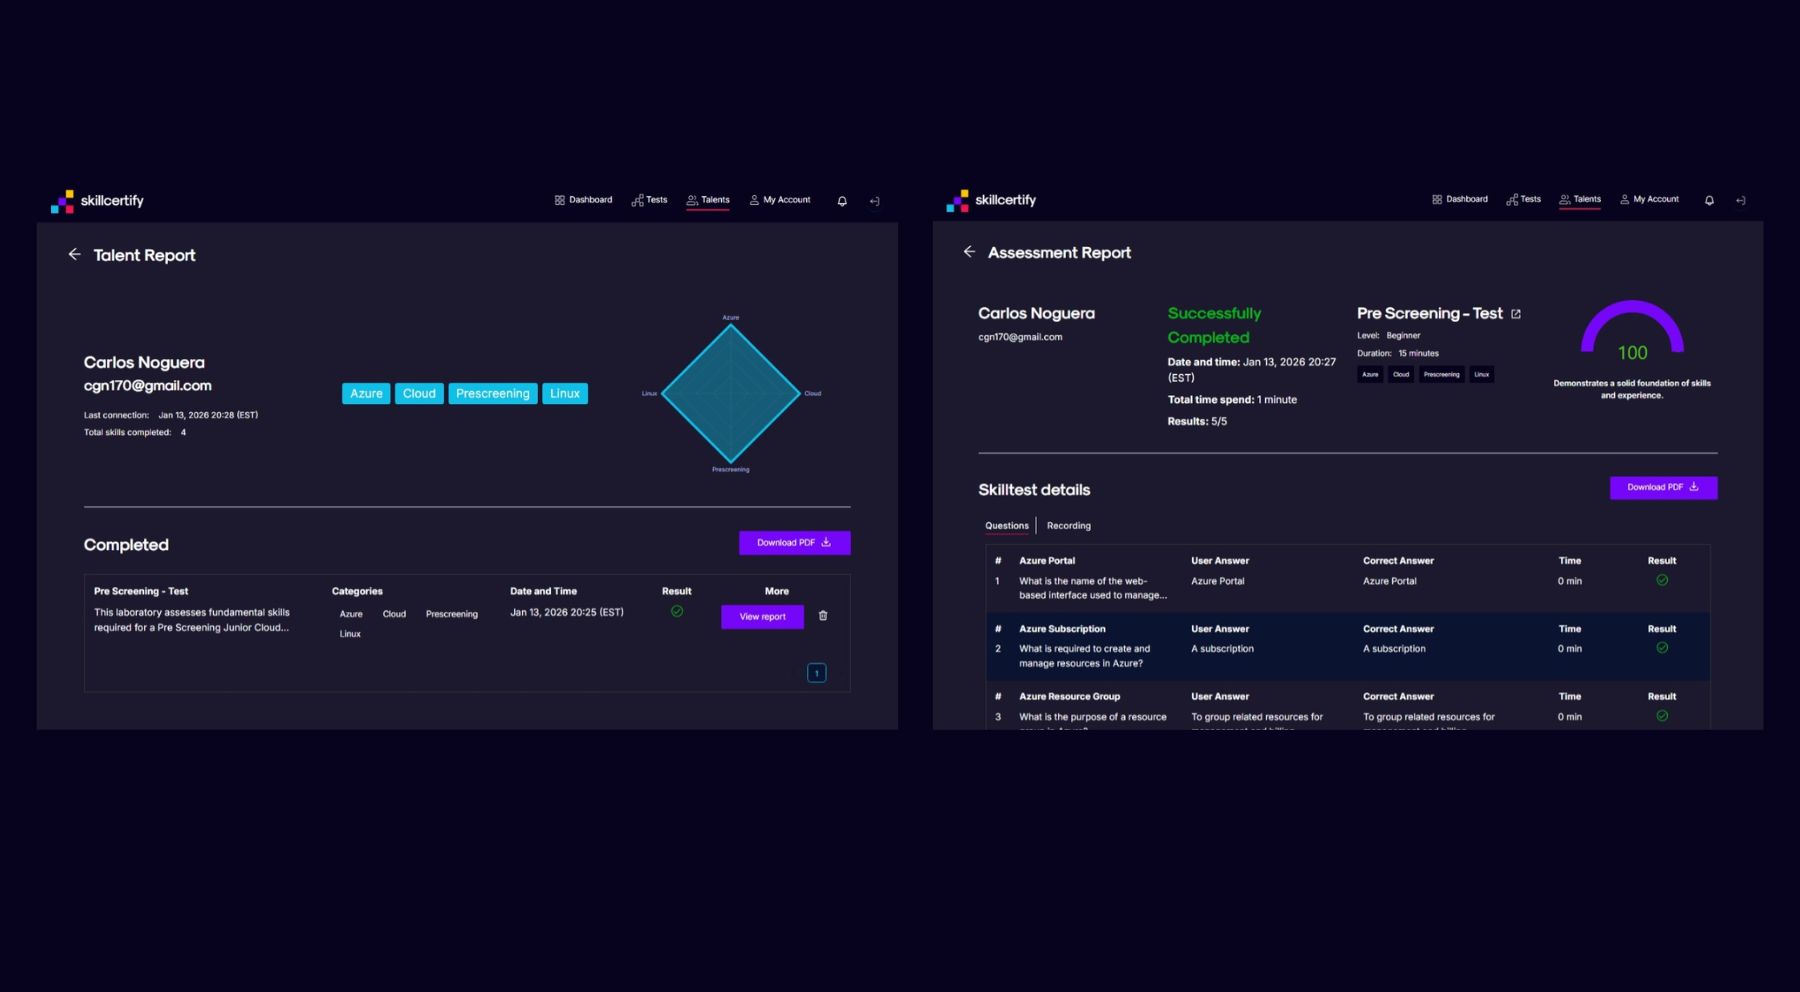Click the trash icon for Pre Screening test
Viewport: 1800px width, 992px height.
823,616
